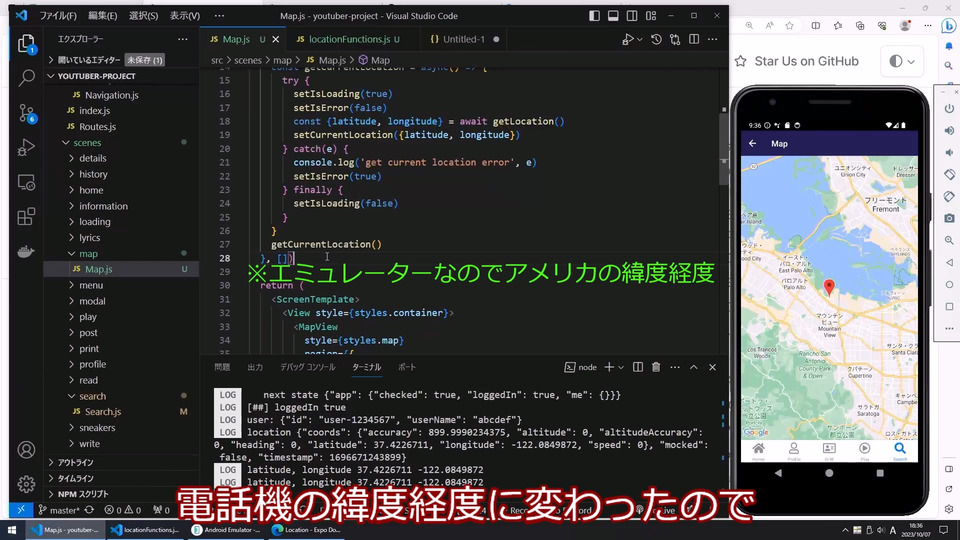The height and width of the screenshot is (540, 960).
Task: Close the Map.js editor tab
Action: 276,39
